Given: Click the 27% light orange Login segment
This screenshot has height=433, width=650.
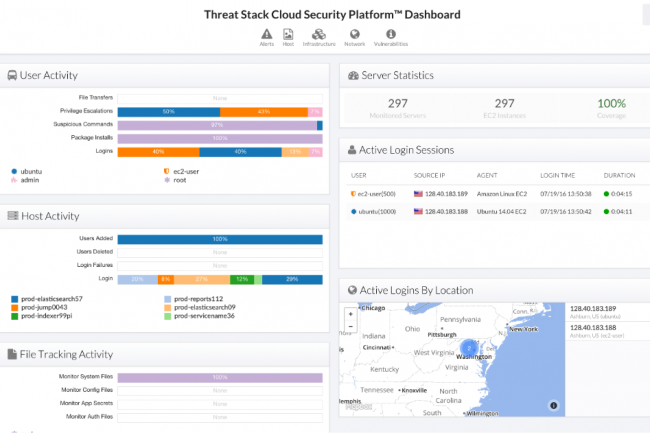Looking at the screenshot, I should (202, 280).
